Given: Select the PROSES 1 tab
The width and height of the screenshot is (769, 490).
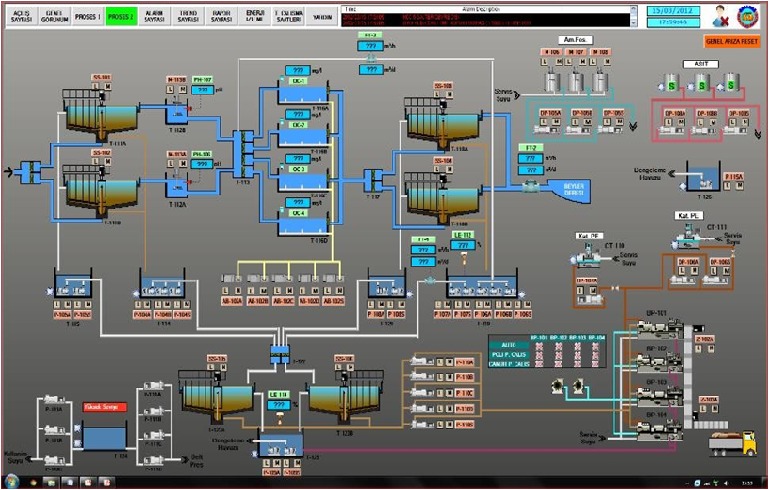Looking at the screenshot, I should 88,17.
